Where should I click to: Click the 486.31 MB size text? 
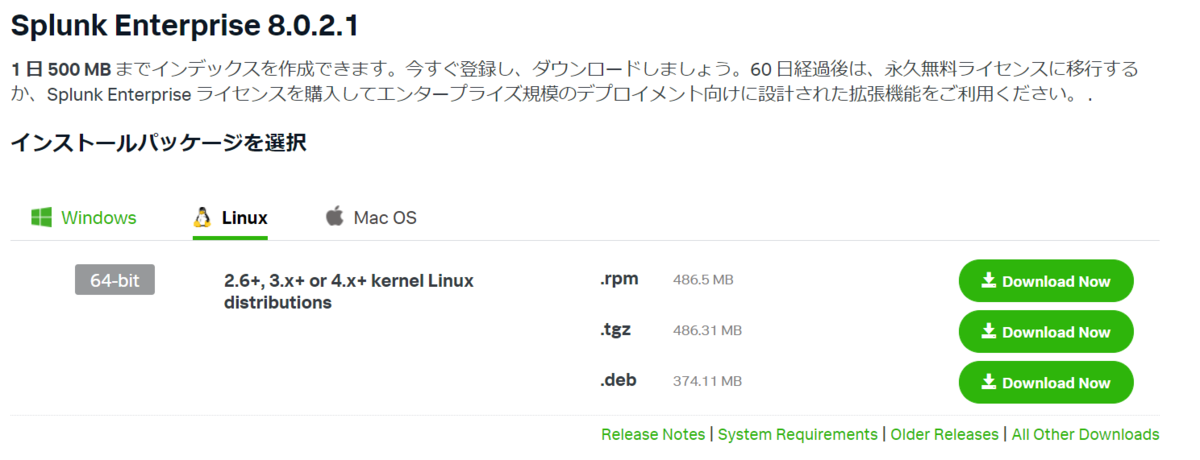coord(707,330)
